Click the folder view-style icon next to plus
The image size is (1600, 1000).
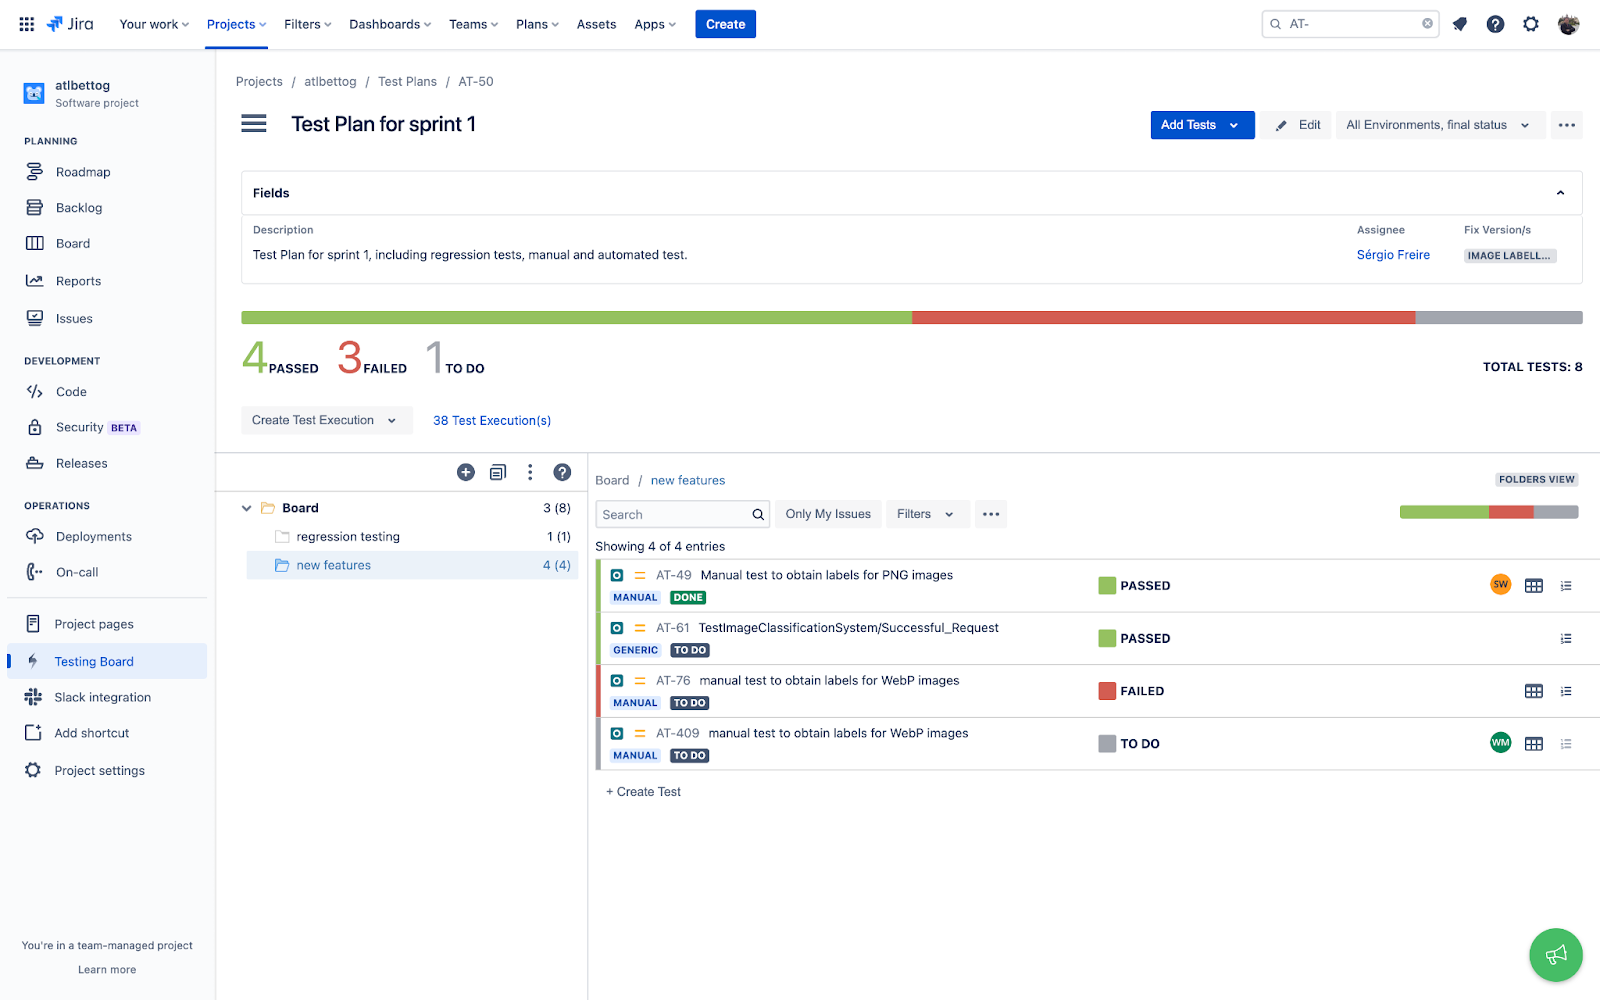[x=497, y=471]
